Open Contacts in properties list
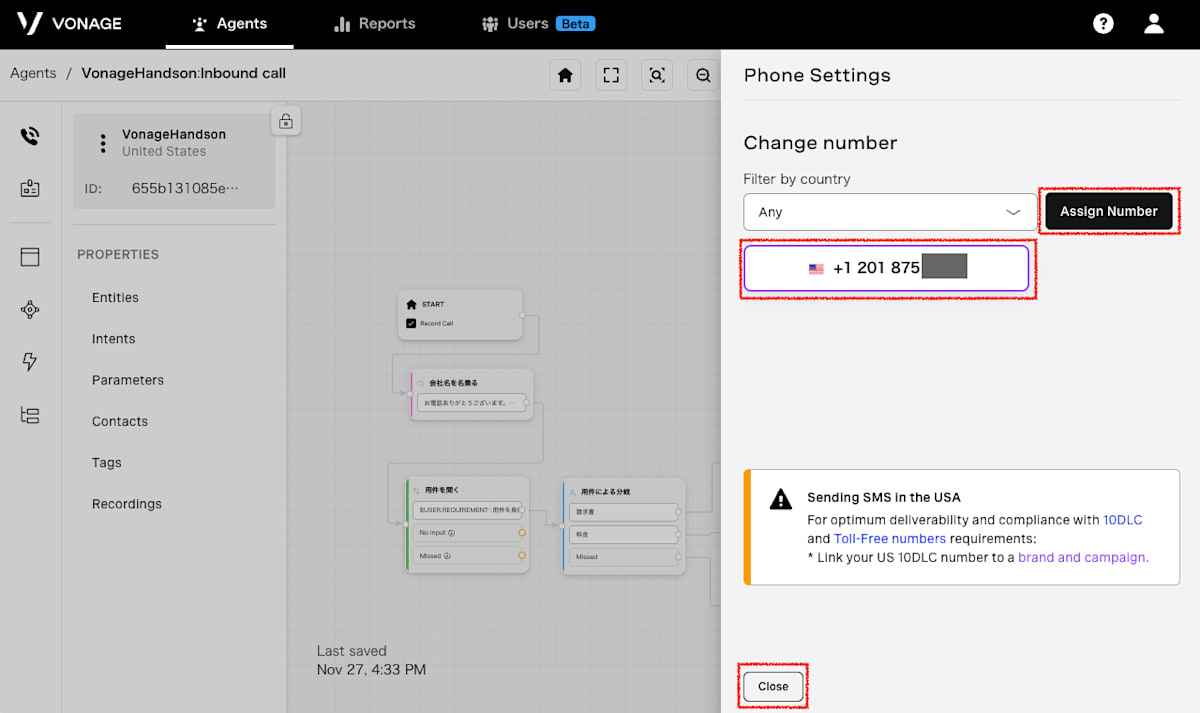The width and height of the screenshot is (1200, 713). click(120, 421)
